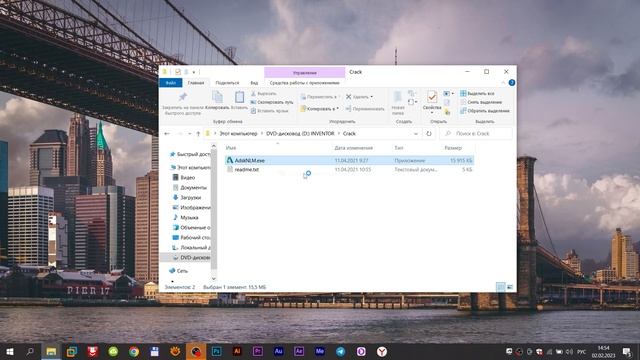This screenshot has height=360, width=640.
Task: Click the Copy icon in the ribbon
Action: (217, 97)
